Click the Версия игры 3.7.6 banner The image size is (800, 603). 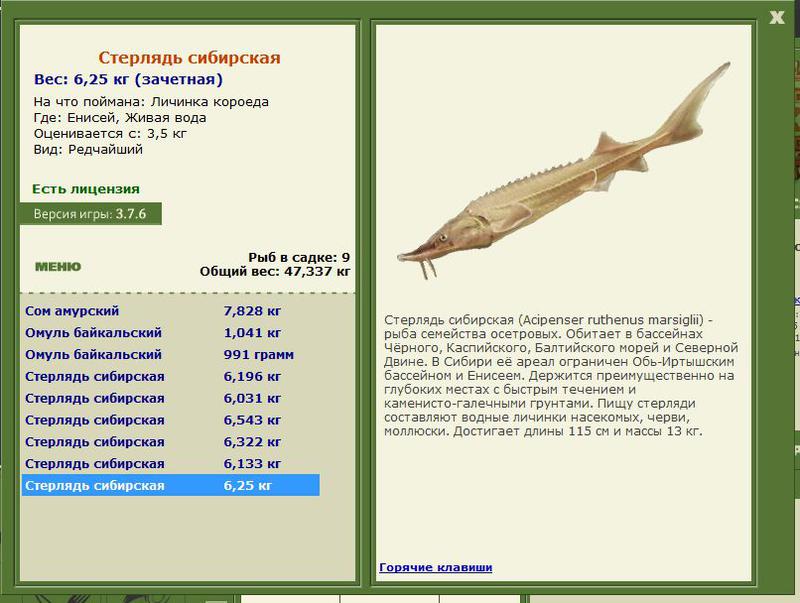tap(90, 214)
